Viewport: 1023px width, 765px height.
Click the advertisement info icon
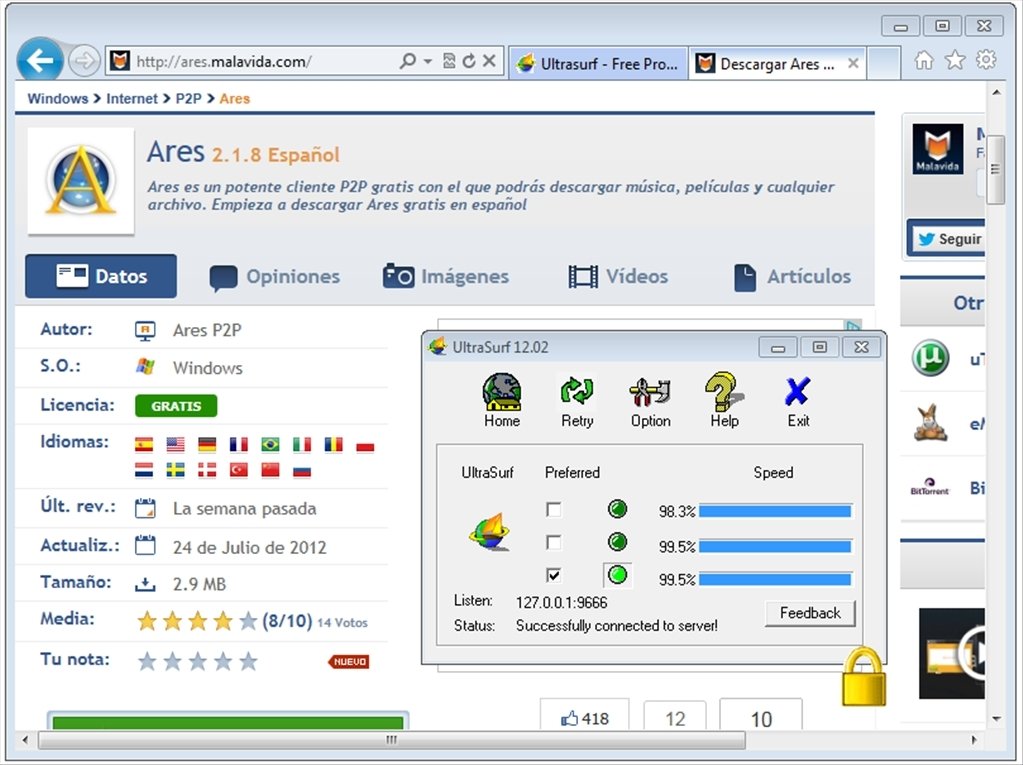click(x=853, y=325)
